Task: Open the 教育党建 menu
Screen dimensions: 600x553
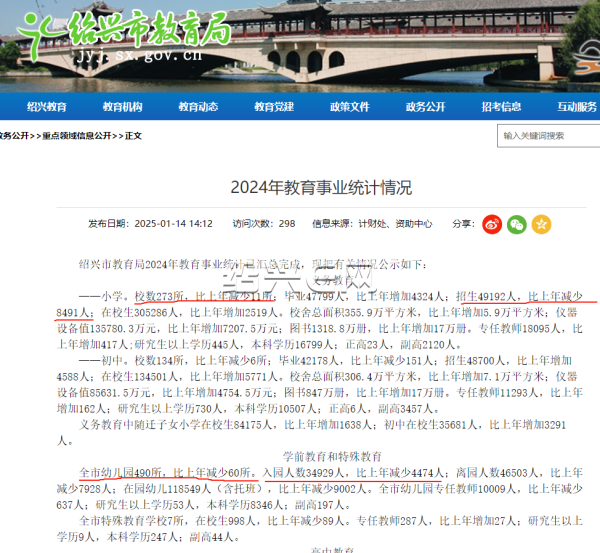Action: point(274,106)
